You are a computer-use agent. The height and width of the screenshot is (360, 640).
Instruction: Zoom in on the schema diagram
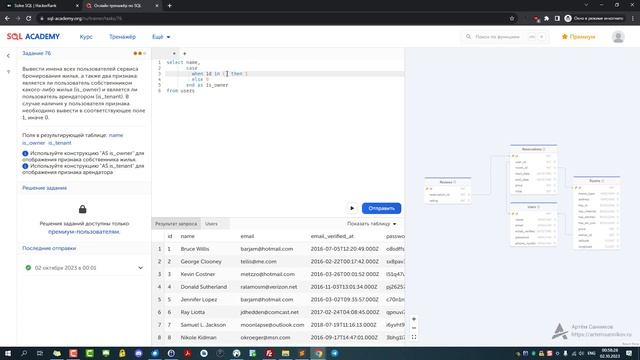[x=414, y=319]
